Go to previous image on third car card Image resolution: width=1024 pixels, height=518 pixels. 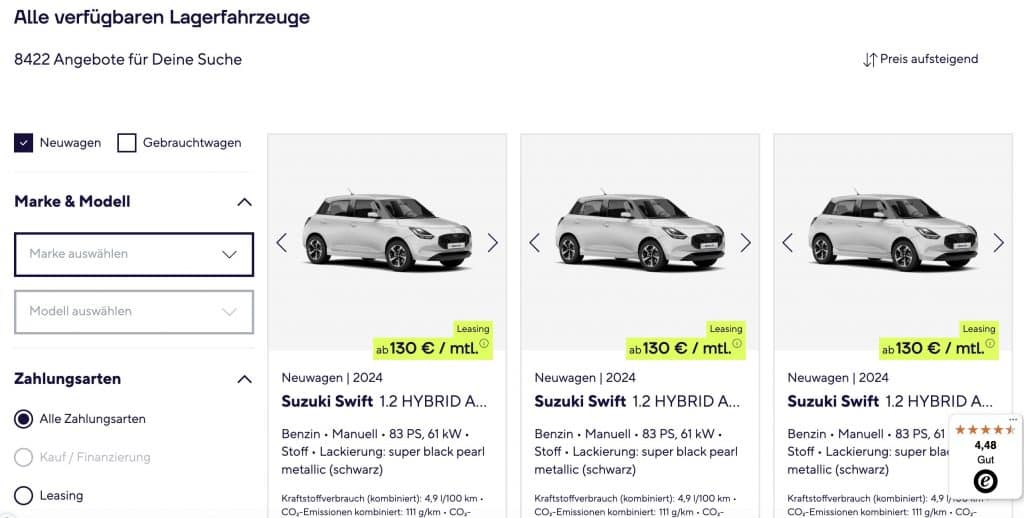(x=787, y=242)
